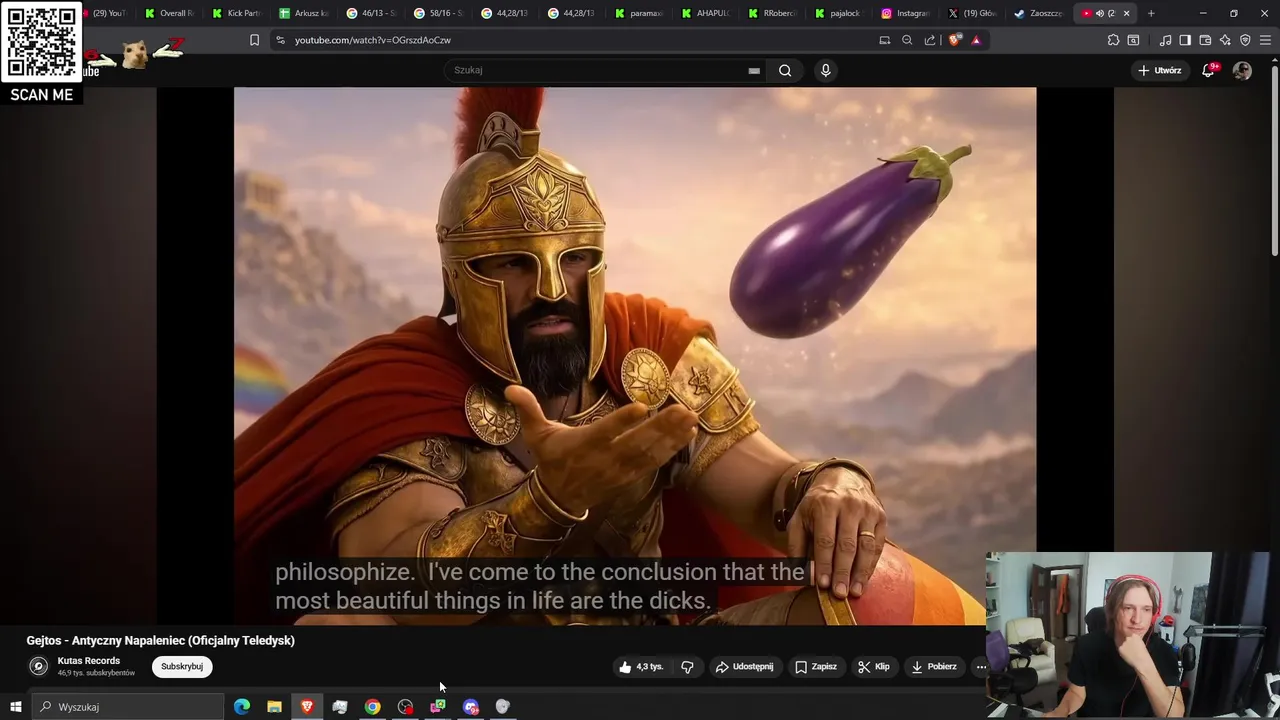
Task: Click the Kutas Records channel avatar
Action: click(39, 666)
